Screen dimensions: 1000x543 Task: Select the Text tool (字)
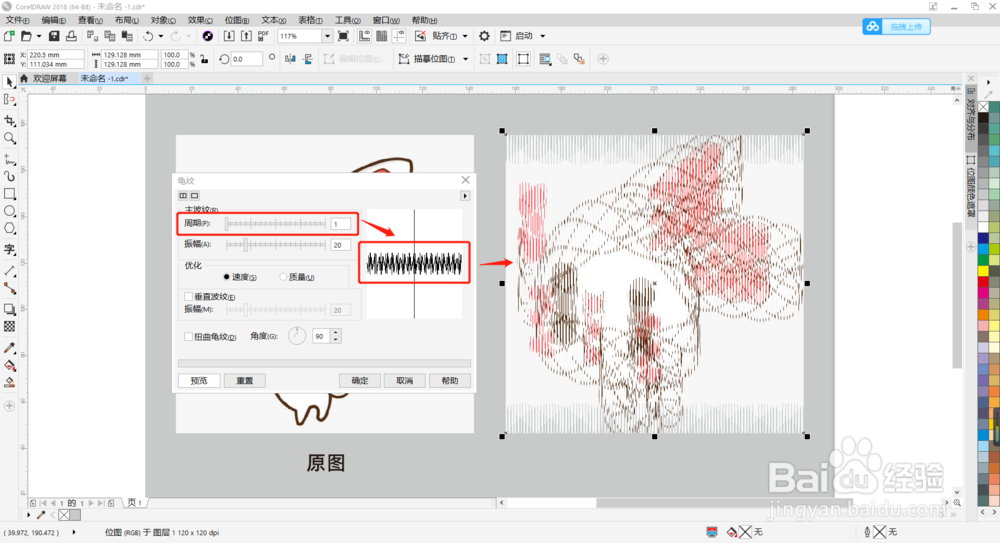point(10,249)
